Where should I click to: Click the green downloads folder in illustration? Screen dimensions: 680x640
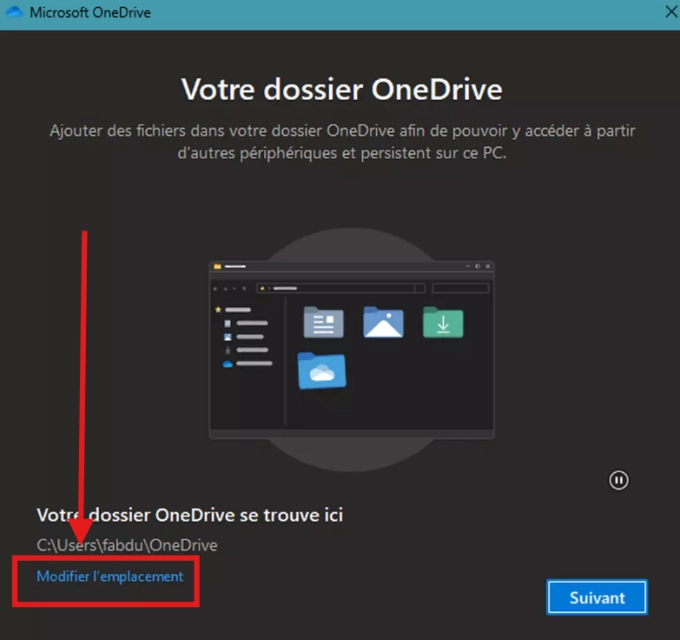click(443, 322)
